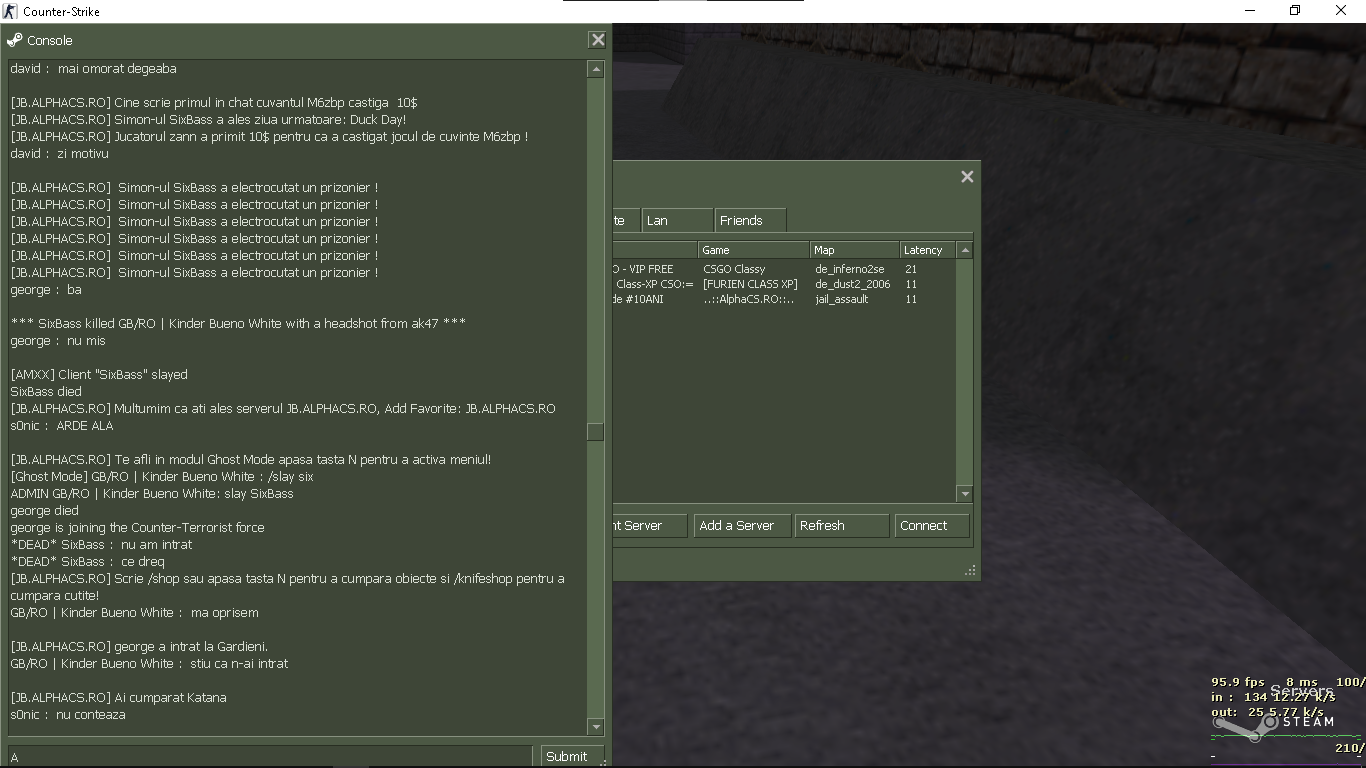Sort servers by Map column
This screenshot has width=1366, height=768.
(x=854, y=250)
